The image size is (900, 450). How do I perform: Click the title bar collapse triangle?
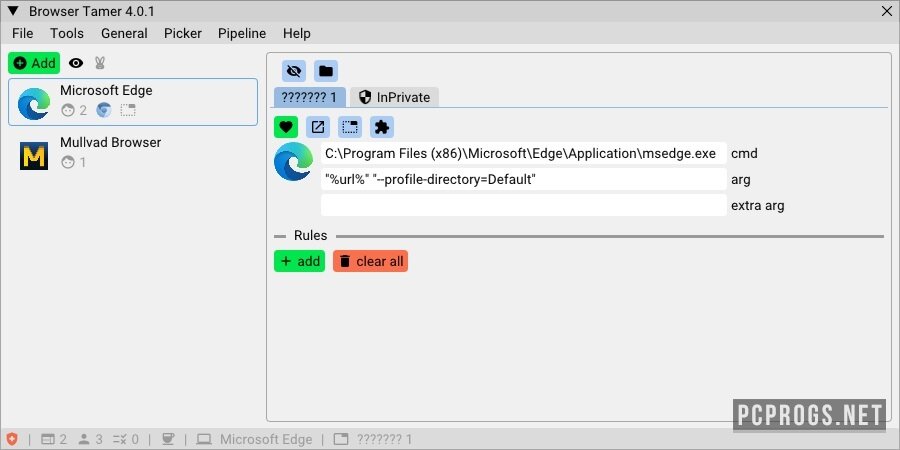click(14, 11)
